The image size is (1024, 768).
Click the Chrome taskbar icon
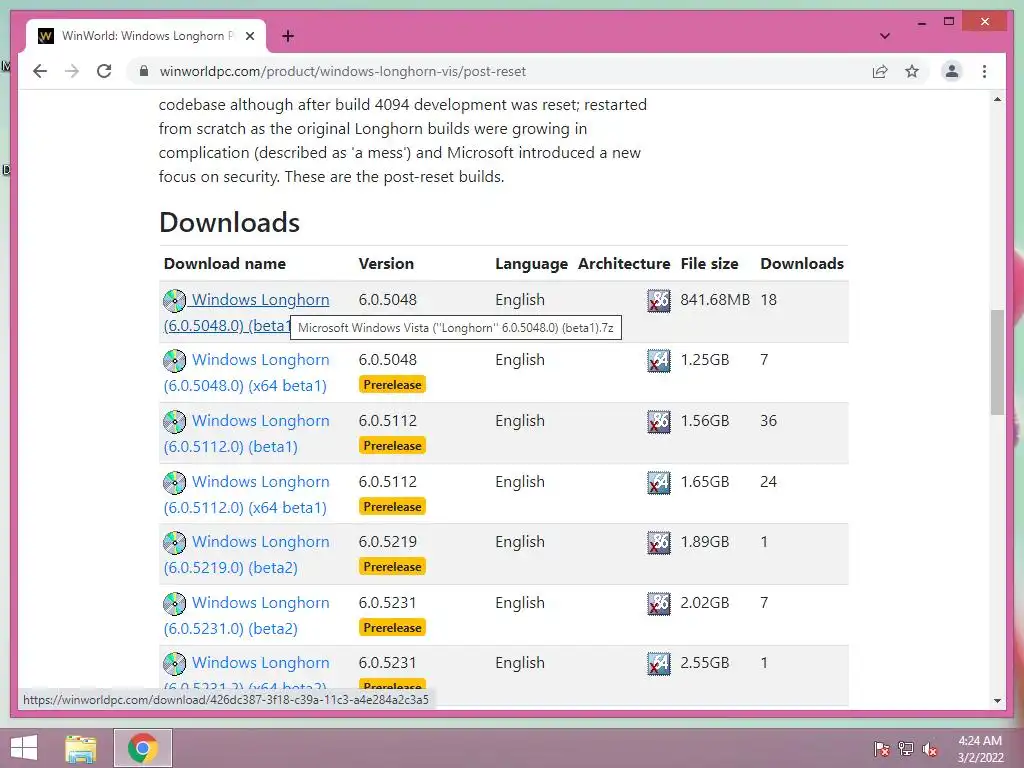tap(143, 748)
